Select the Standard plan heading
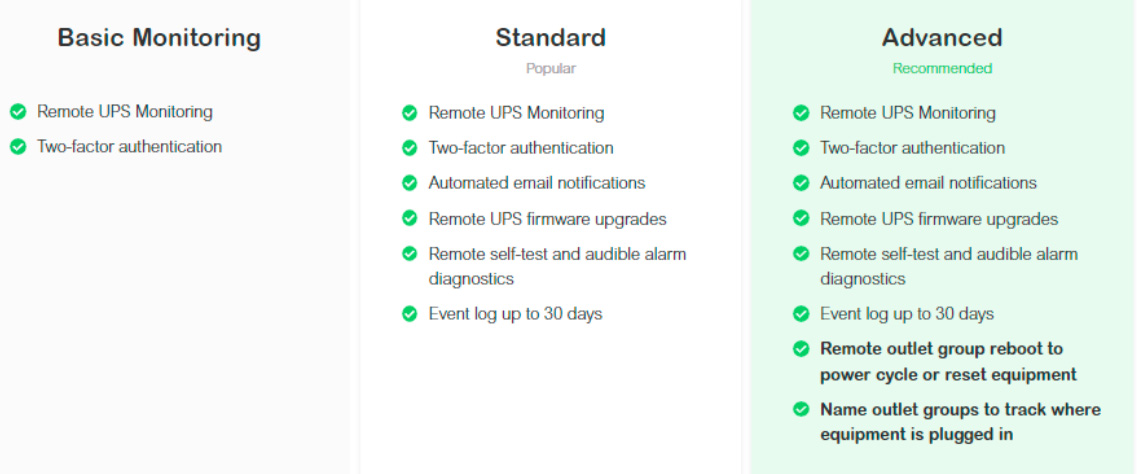Image resolution: width=1137 pixels, height=474 pixels. (x=550, y=38)
